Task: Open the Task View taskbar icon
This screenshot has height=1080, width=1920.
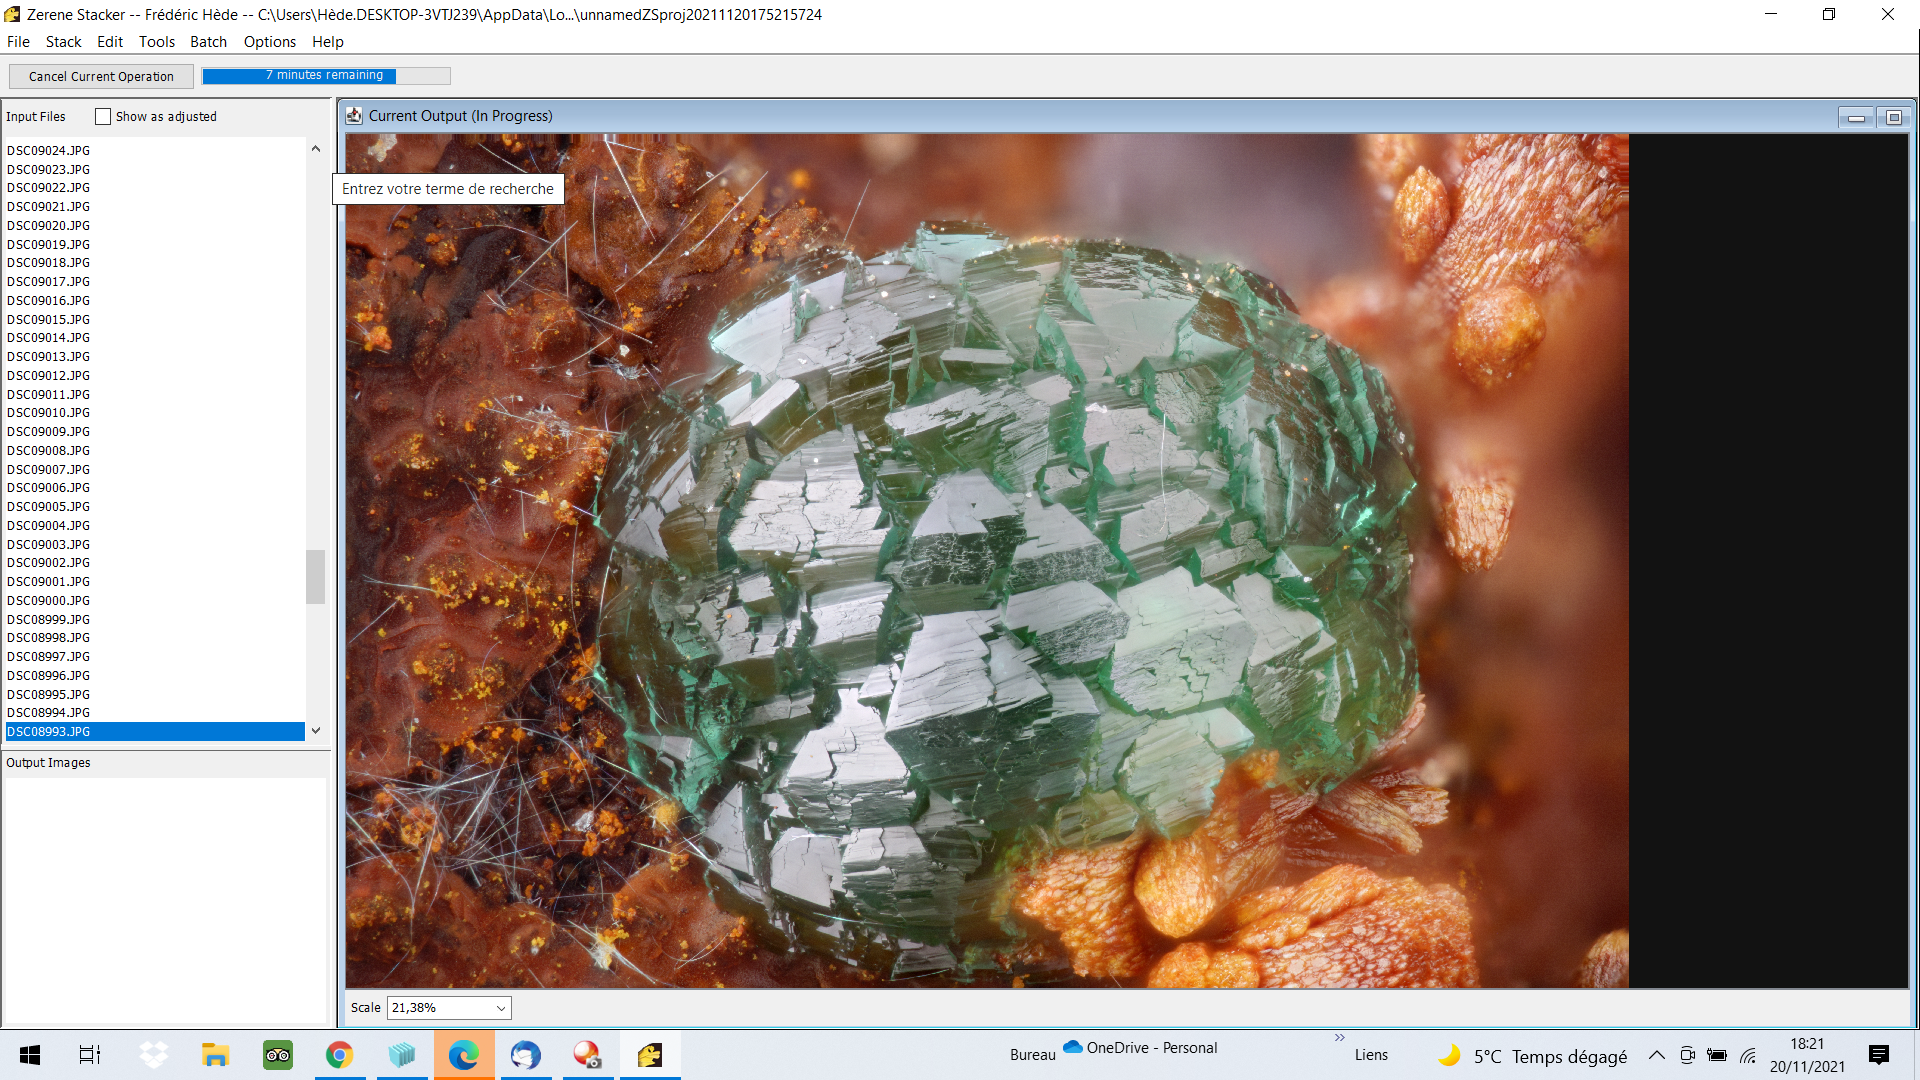Action: (90, 1055)
